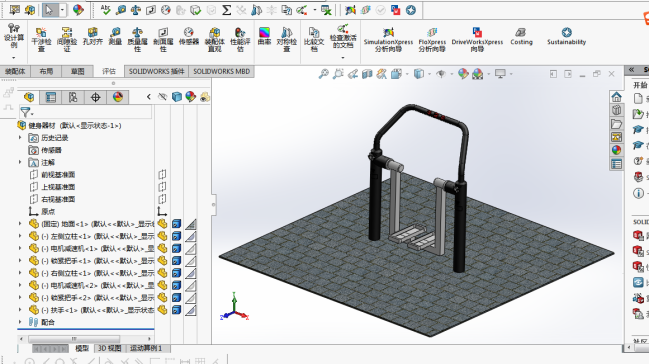Select the 模型 model bottom tab
Viewport: 649px width, 364px height.
pyautogui.click(x=82, y=348)
